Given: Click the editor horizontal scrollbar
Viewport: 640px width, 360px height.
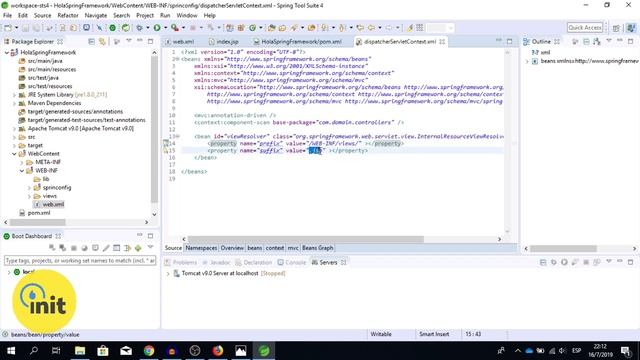Looking at the screenshot, I should (x=305, y=239).
